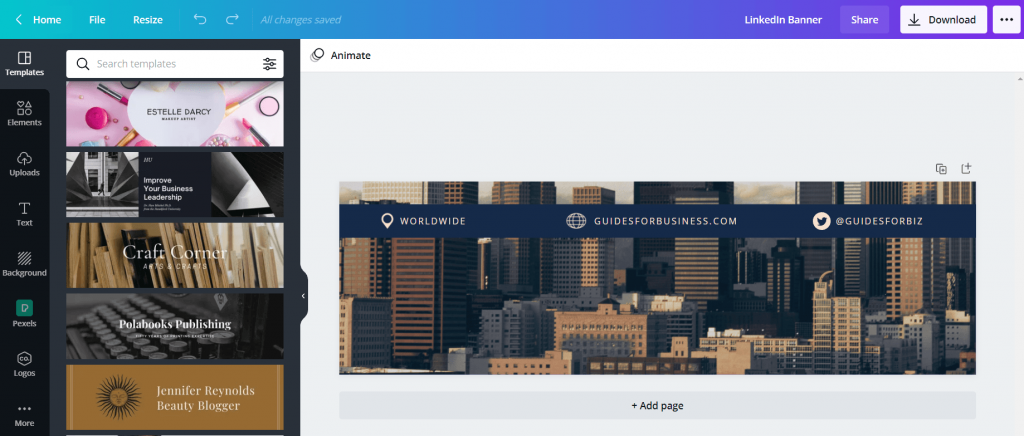1024x436 pixels.
Task: Open the Background panel
Action: tap(24, 264)
